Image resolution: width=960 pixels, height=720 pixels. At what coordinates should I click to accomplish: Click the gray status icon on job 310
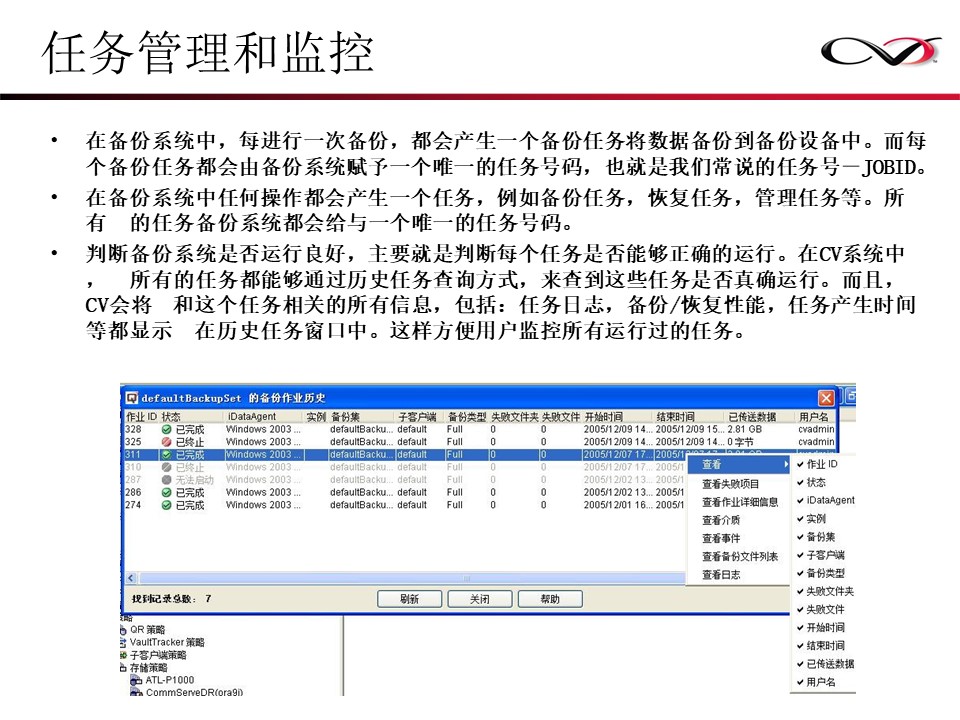point(166,467)
